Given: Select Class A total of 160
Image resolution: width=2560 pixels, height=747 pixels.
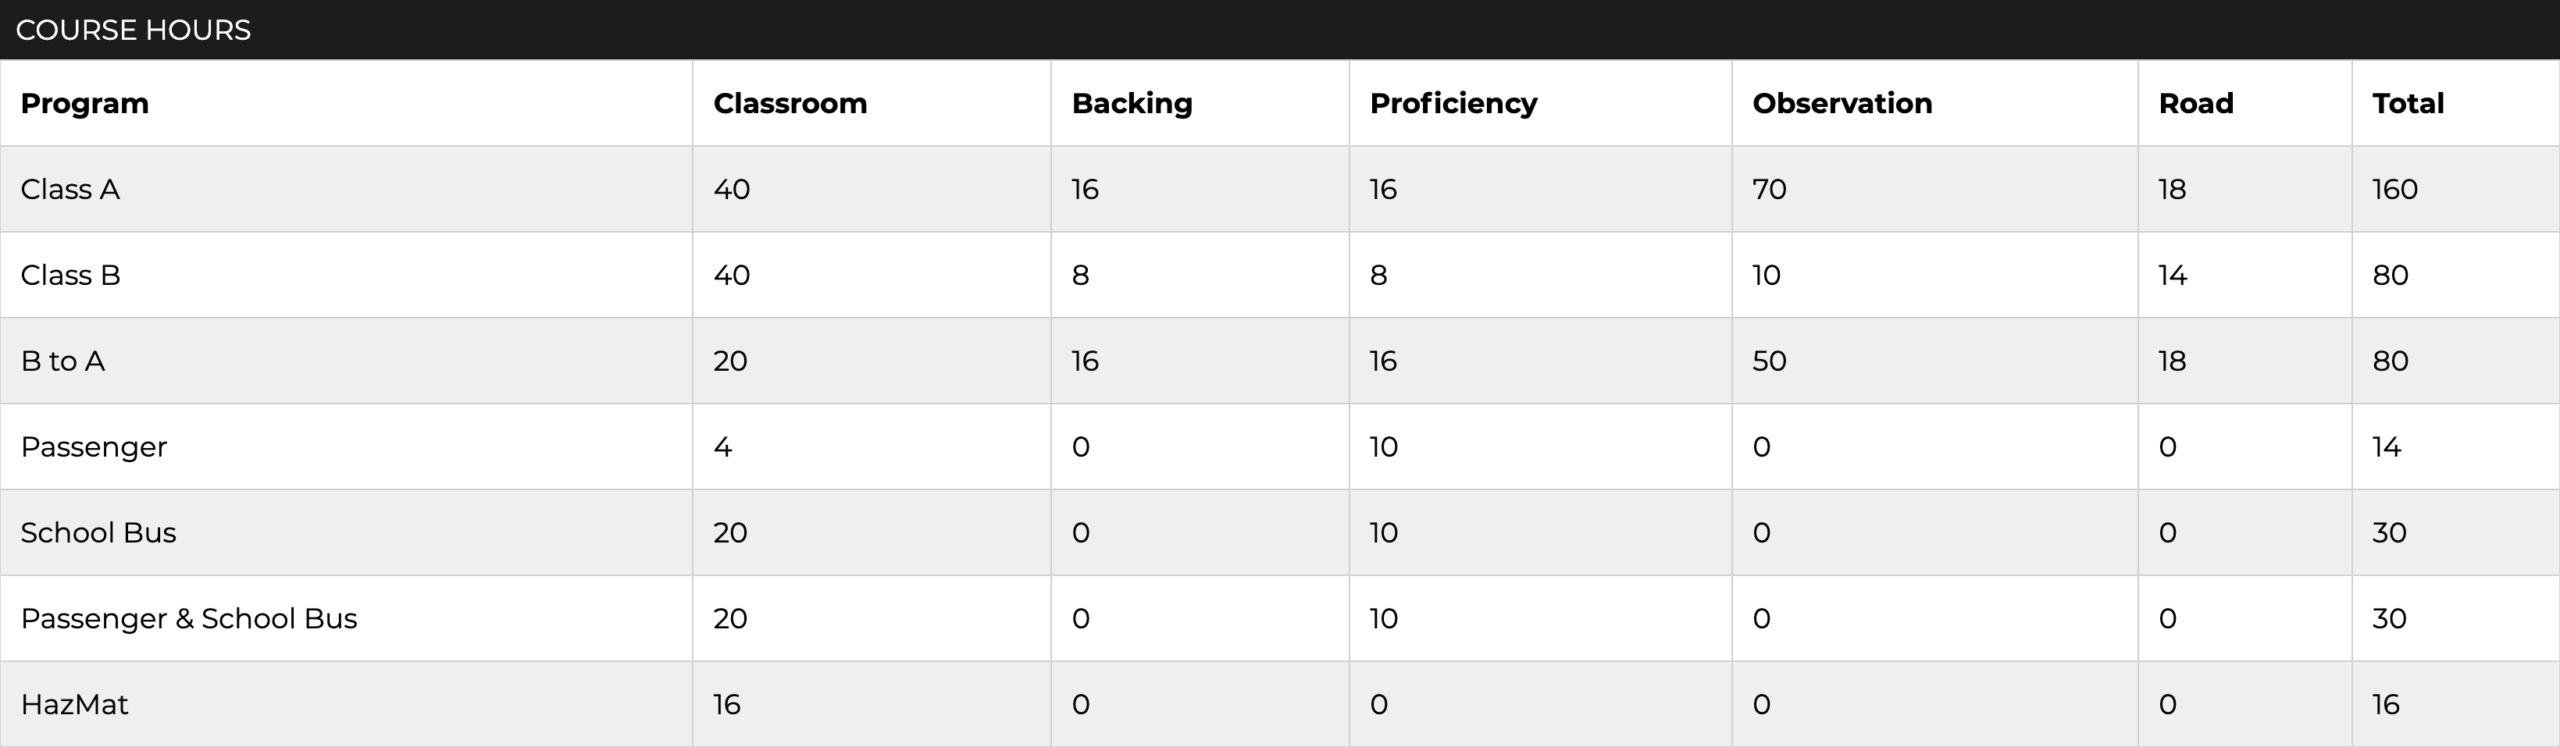Looking at the screenshot, I should coord(2395,189).
